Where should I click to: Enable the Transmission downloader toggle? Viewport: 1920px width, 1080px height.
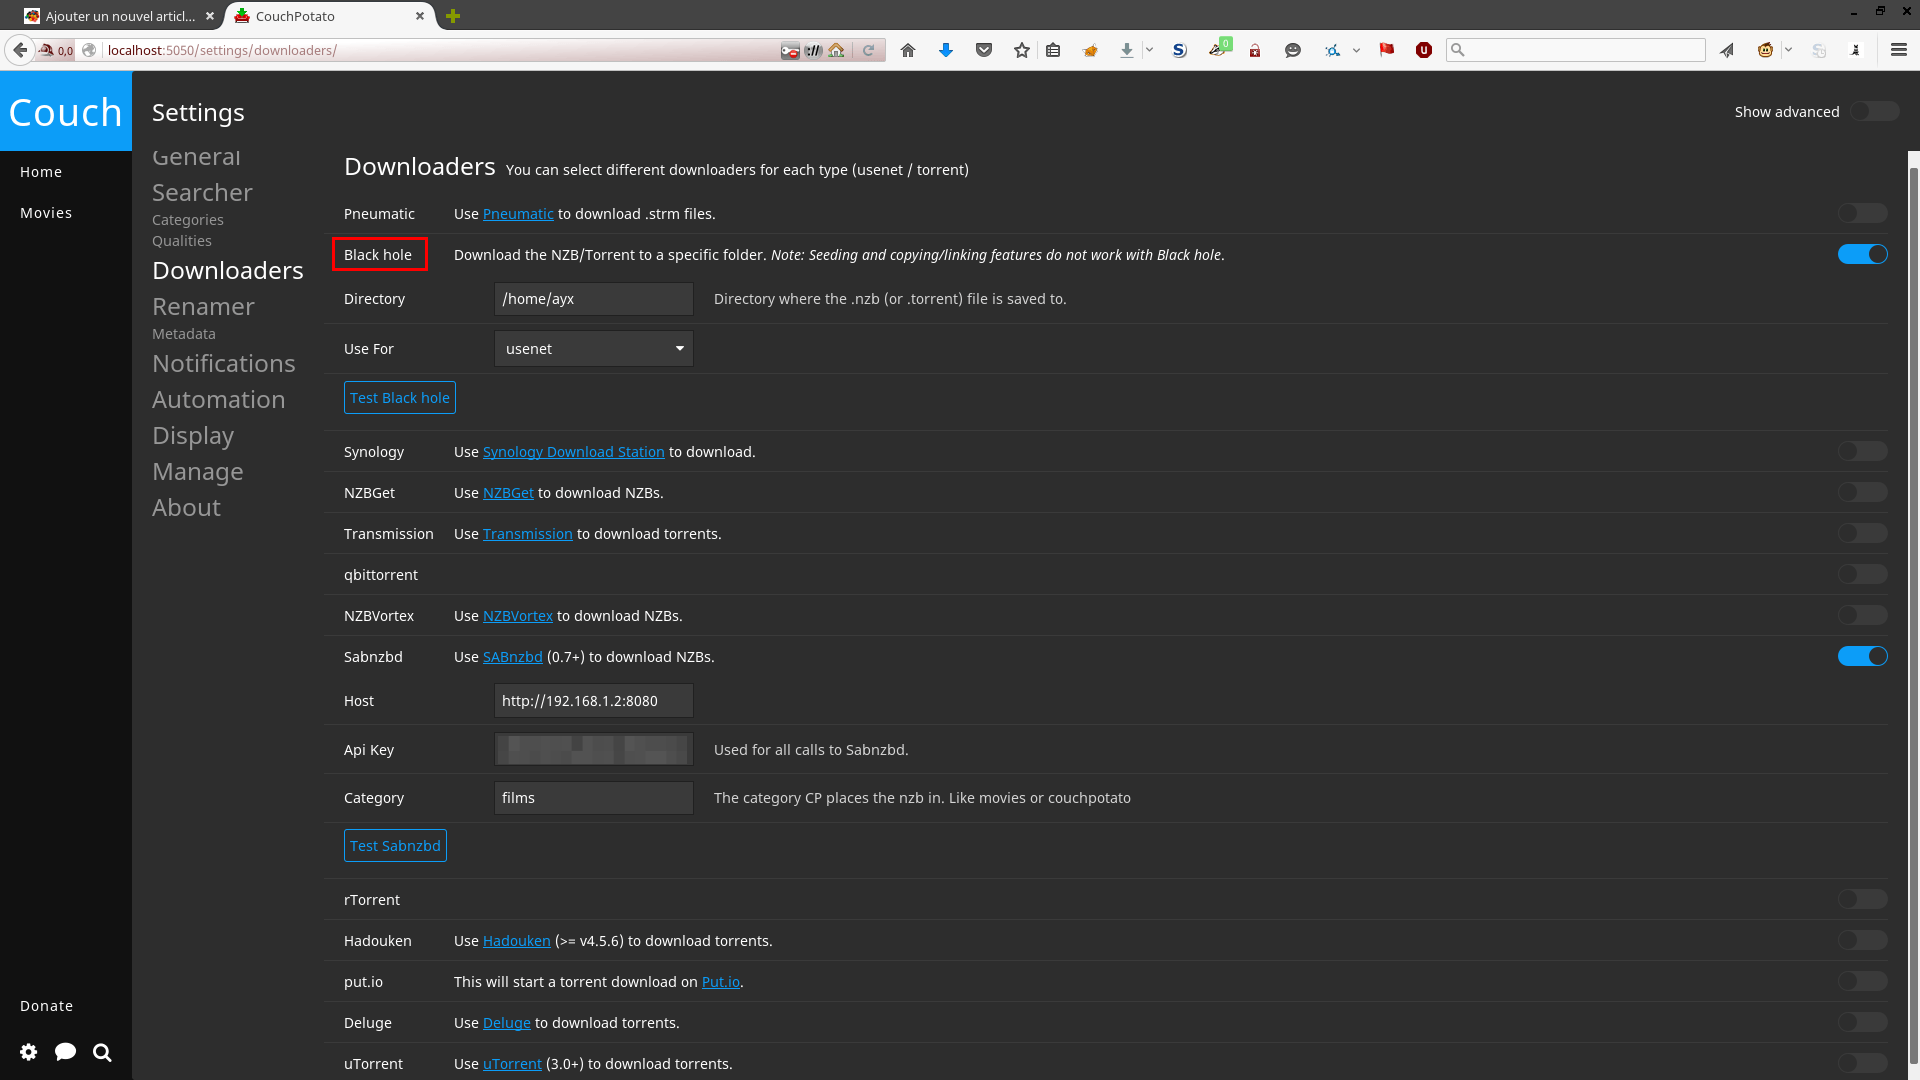[x=1862, y=533]
